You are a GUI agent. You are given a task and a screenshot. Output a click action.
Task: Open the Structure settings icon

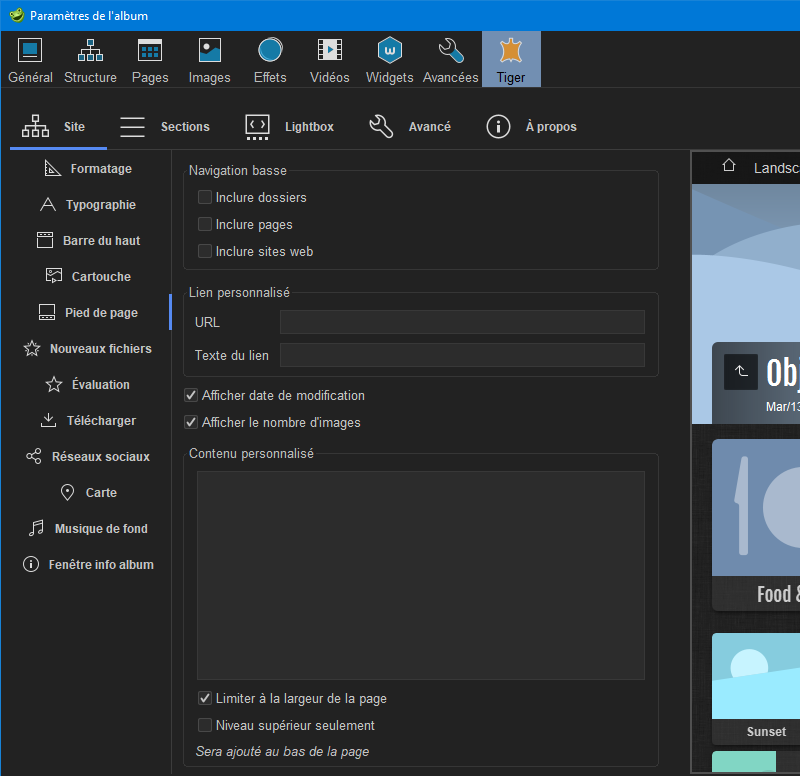point(90,59)
